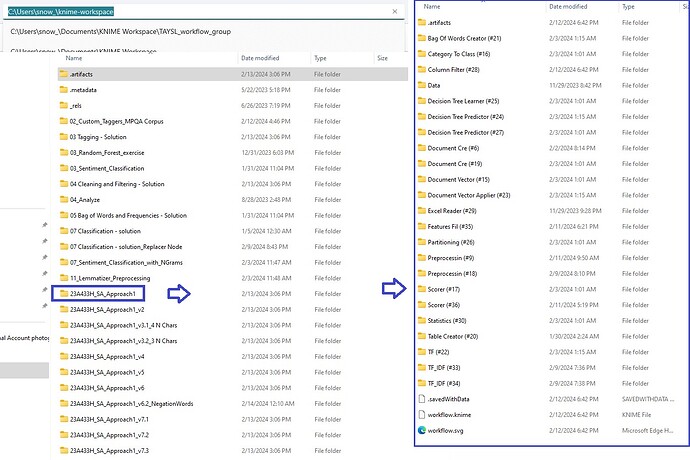The height and width of the screenshot is (460, 690).
Task: Sort left file list by Type column
Action: tap(320, 58)
